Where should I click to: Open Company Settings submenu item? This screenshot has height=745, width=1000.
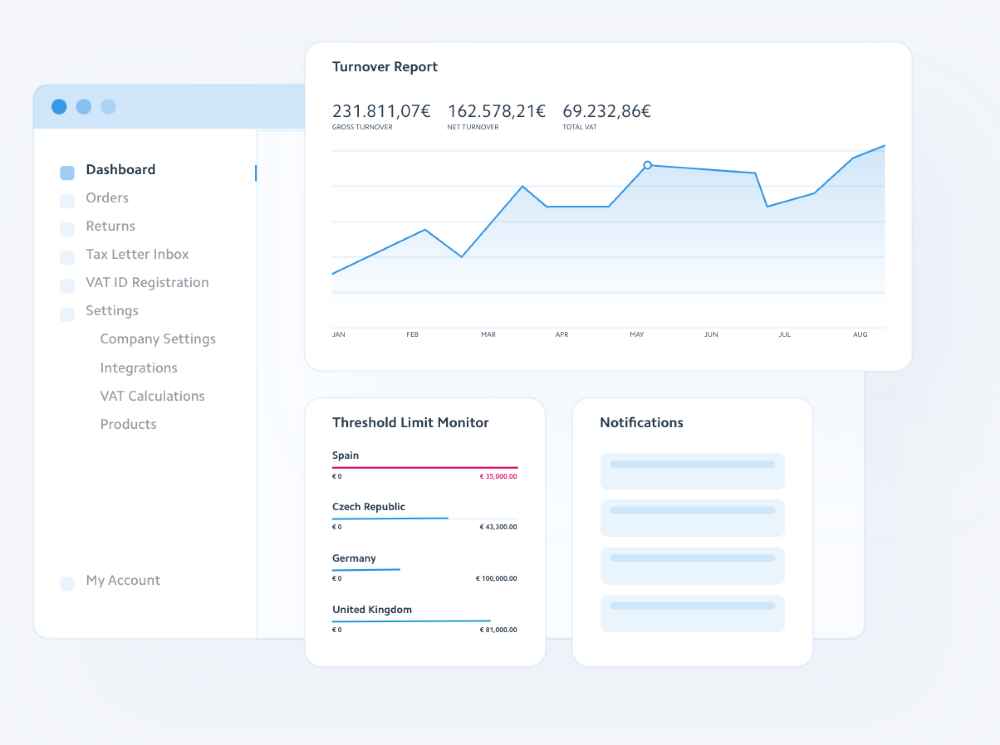[158, 339]
